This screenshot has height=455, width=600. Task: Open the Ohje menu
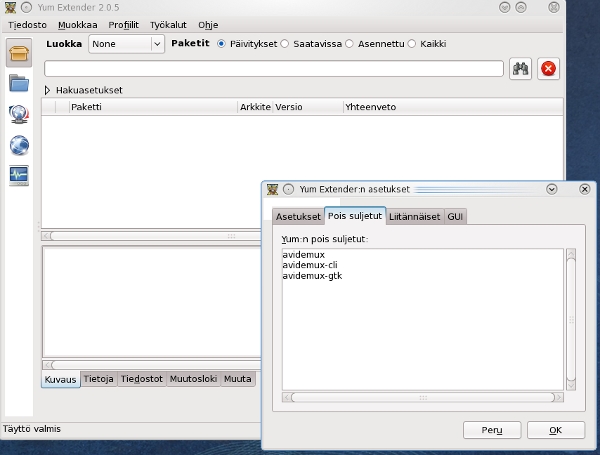click(208, 25)
